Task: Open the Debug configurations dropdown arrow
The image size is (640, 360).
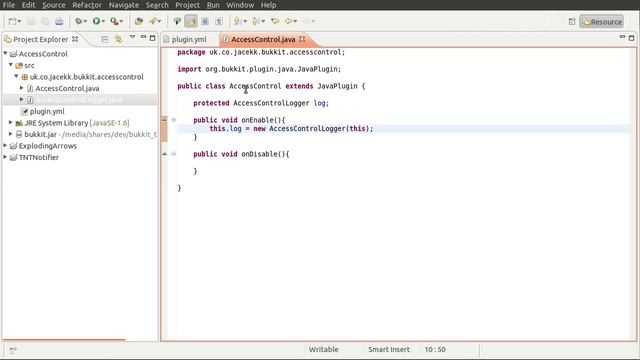Action: coord(85,21)
